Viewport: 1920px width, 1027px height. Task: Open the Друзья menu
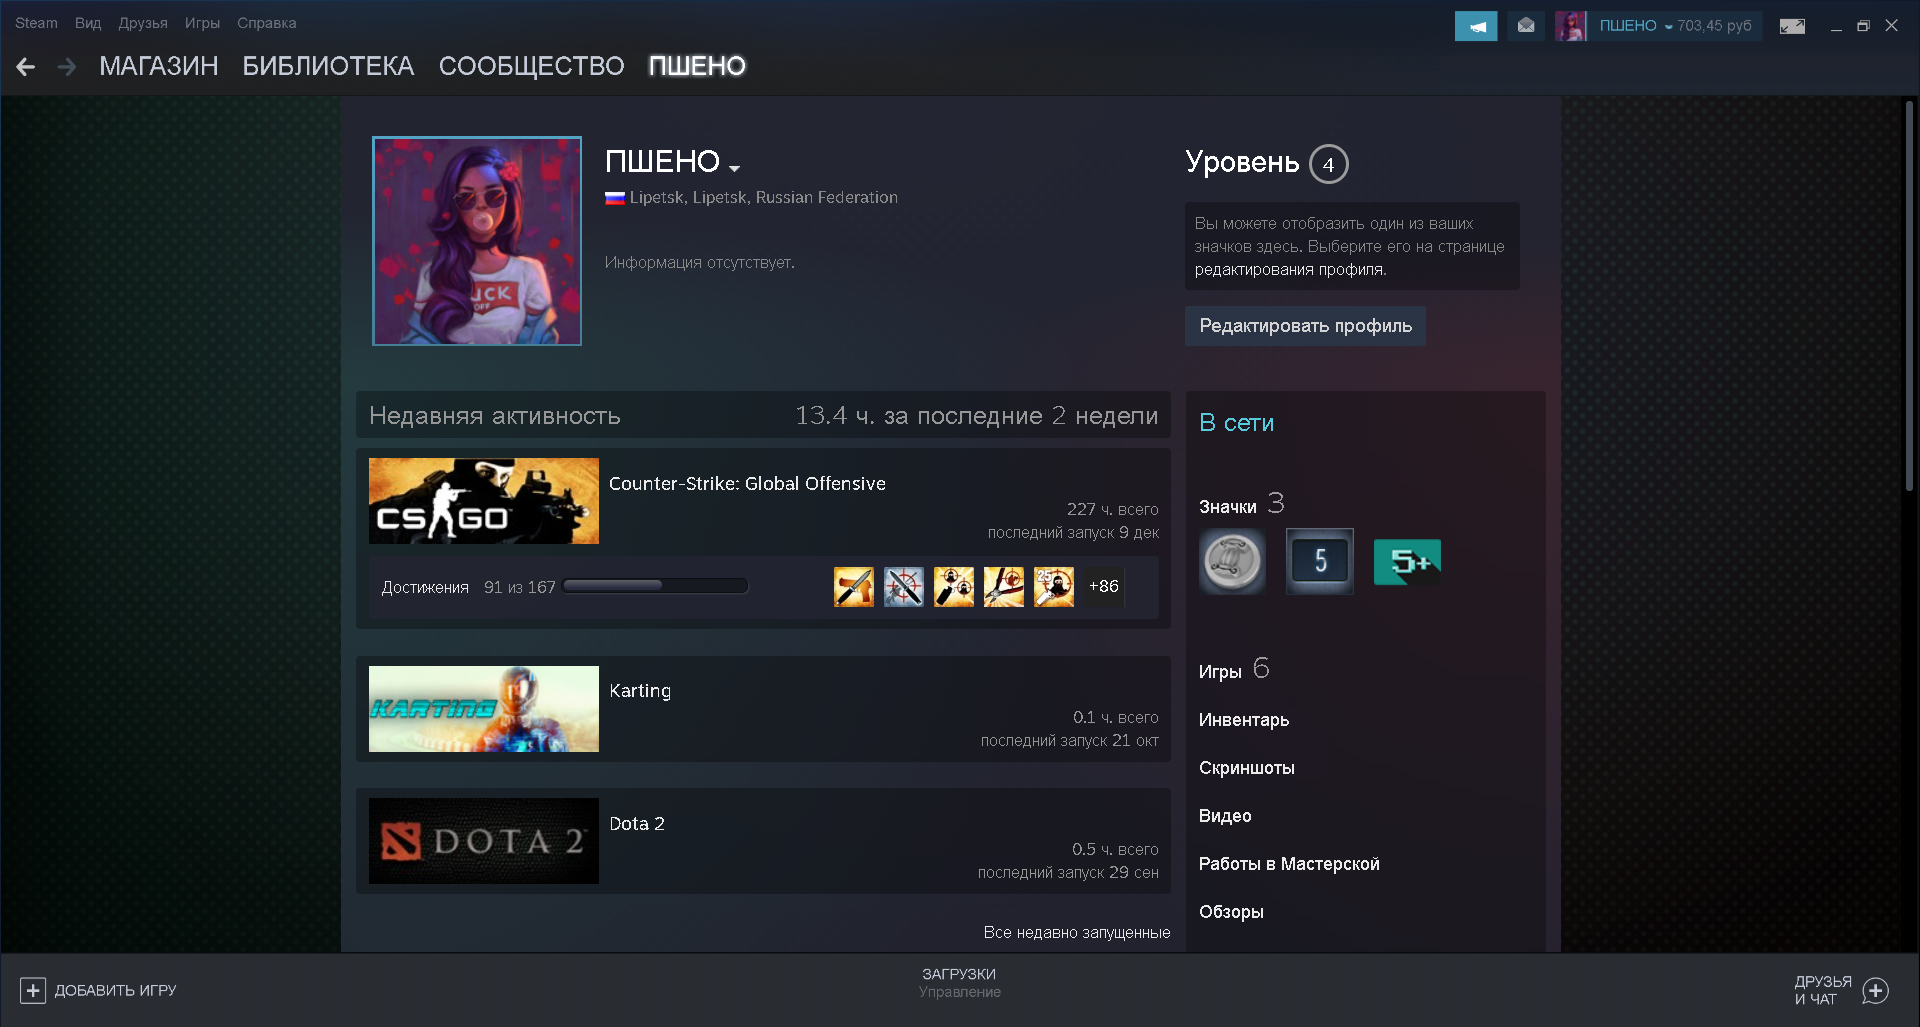click(143, 23)
